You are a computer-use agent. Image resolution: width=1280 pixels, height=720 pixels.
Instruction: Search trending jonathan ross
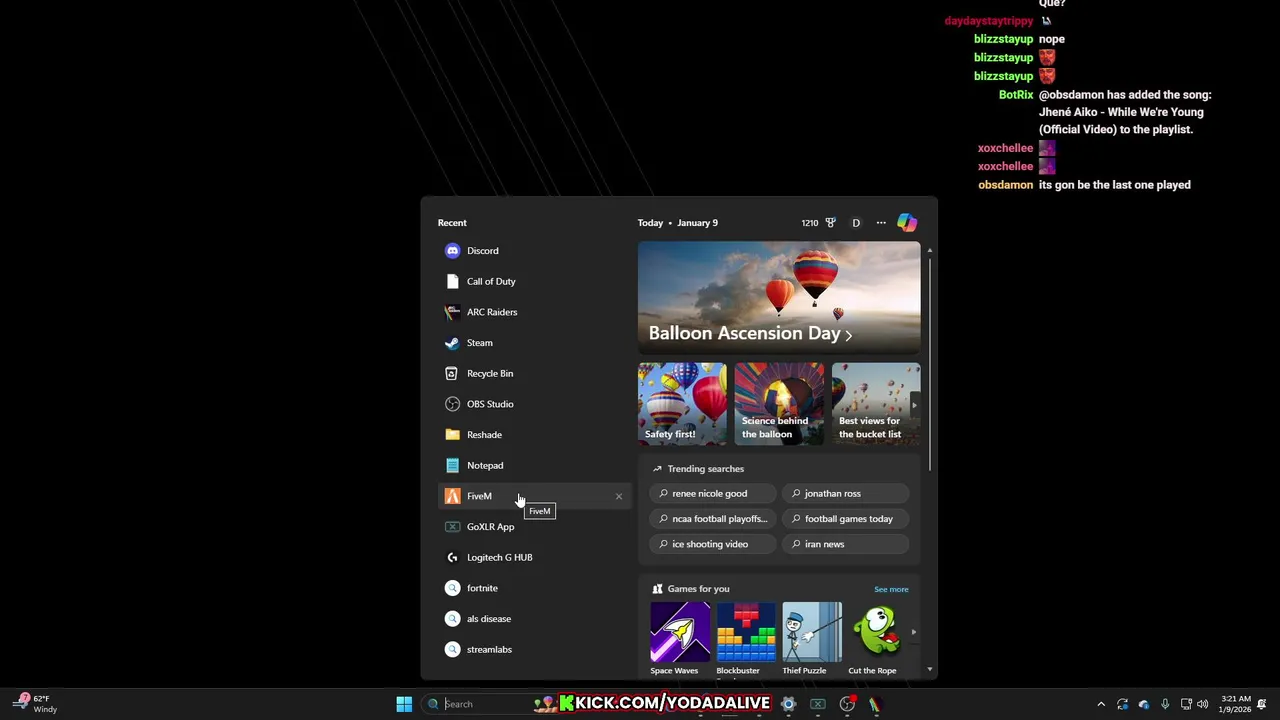(x=846, y=493)
